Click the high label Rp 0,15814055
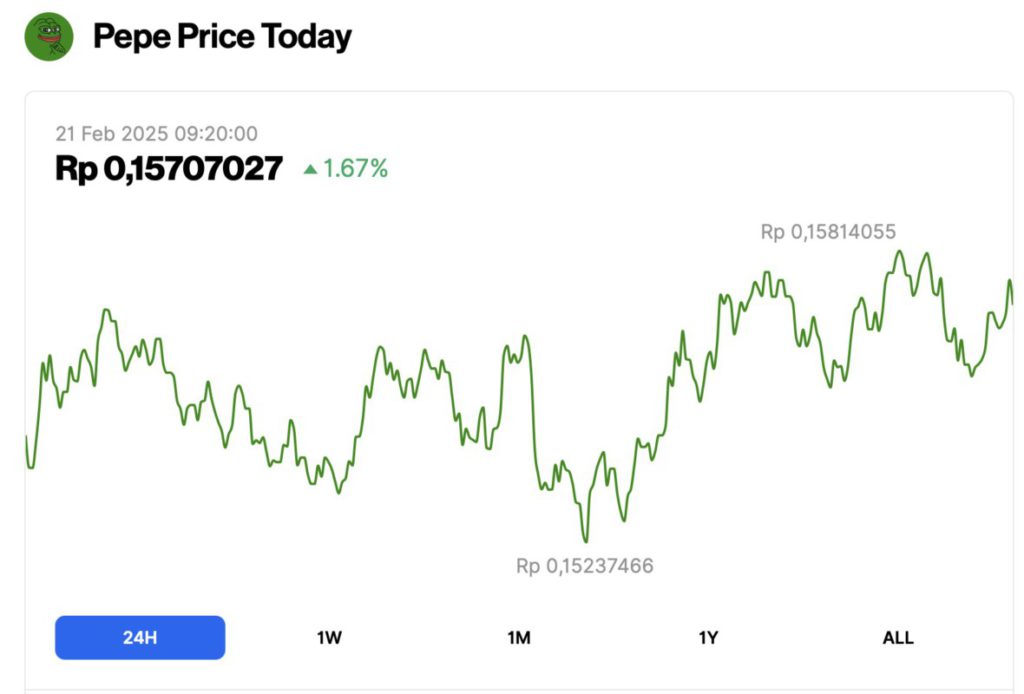Image resolution: width=1024 pixels, height=694 pixels. point(828,232)
